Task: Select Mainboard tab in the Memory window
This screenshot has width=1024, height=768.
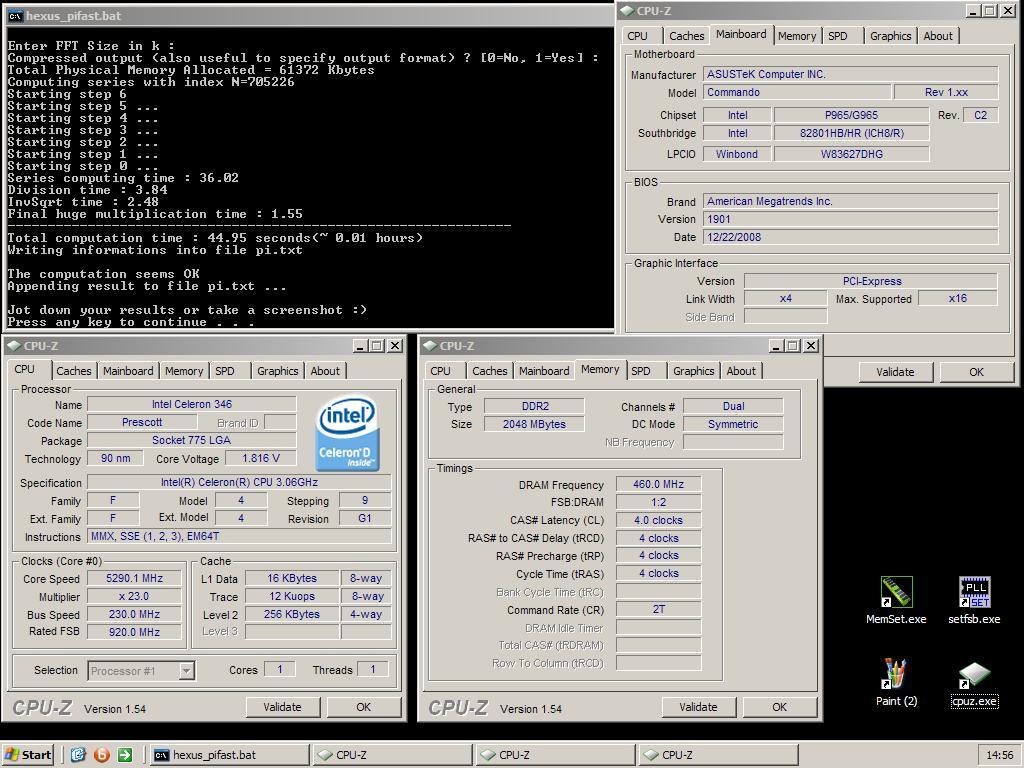Action: (544, 371)
